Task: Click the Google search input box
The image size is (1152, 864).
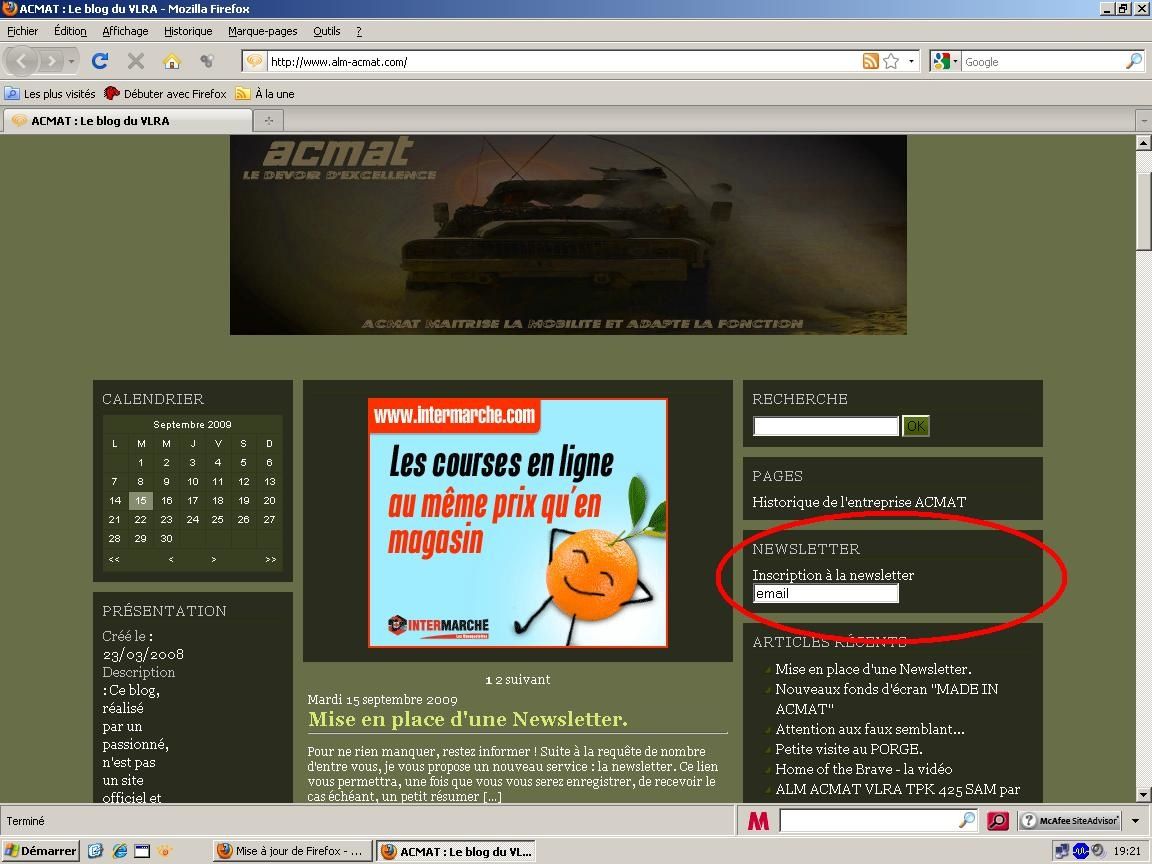Action: point(1042,62)
